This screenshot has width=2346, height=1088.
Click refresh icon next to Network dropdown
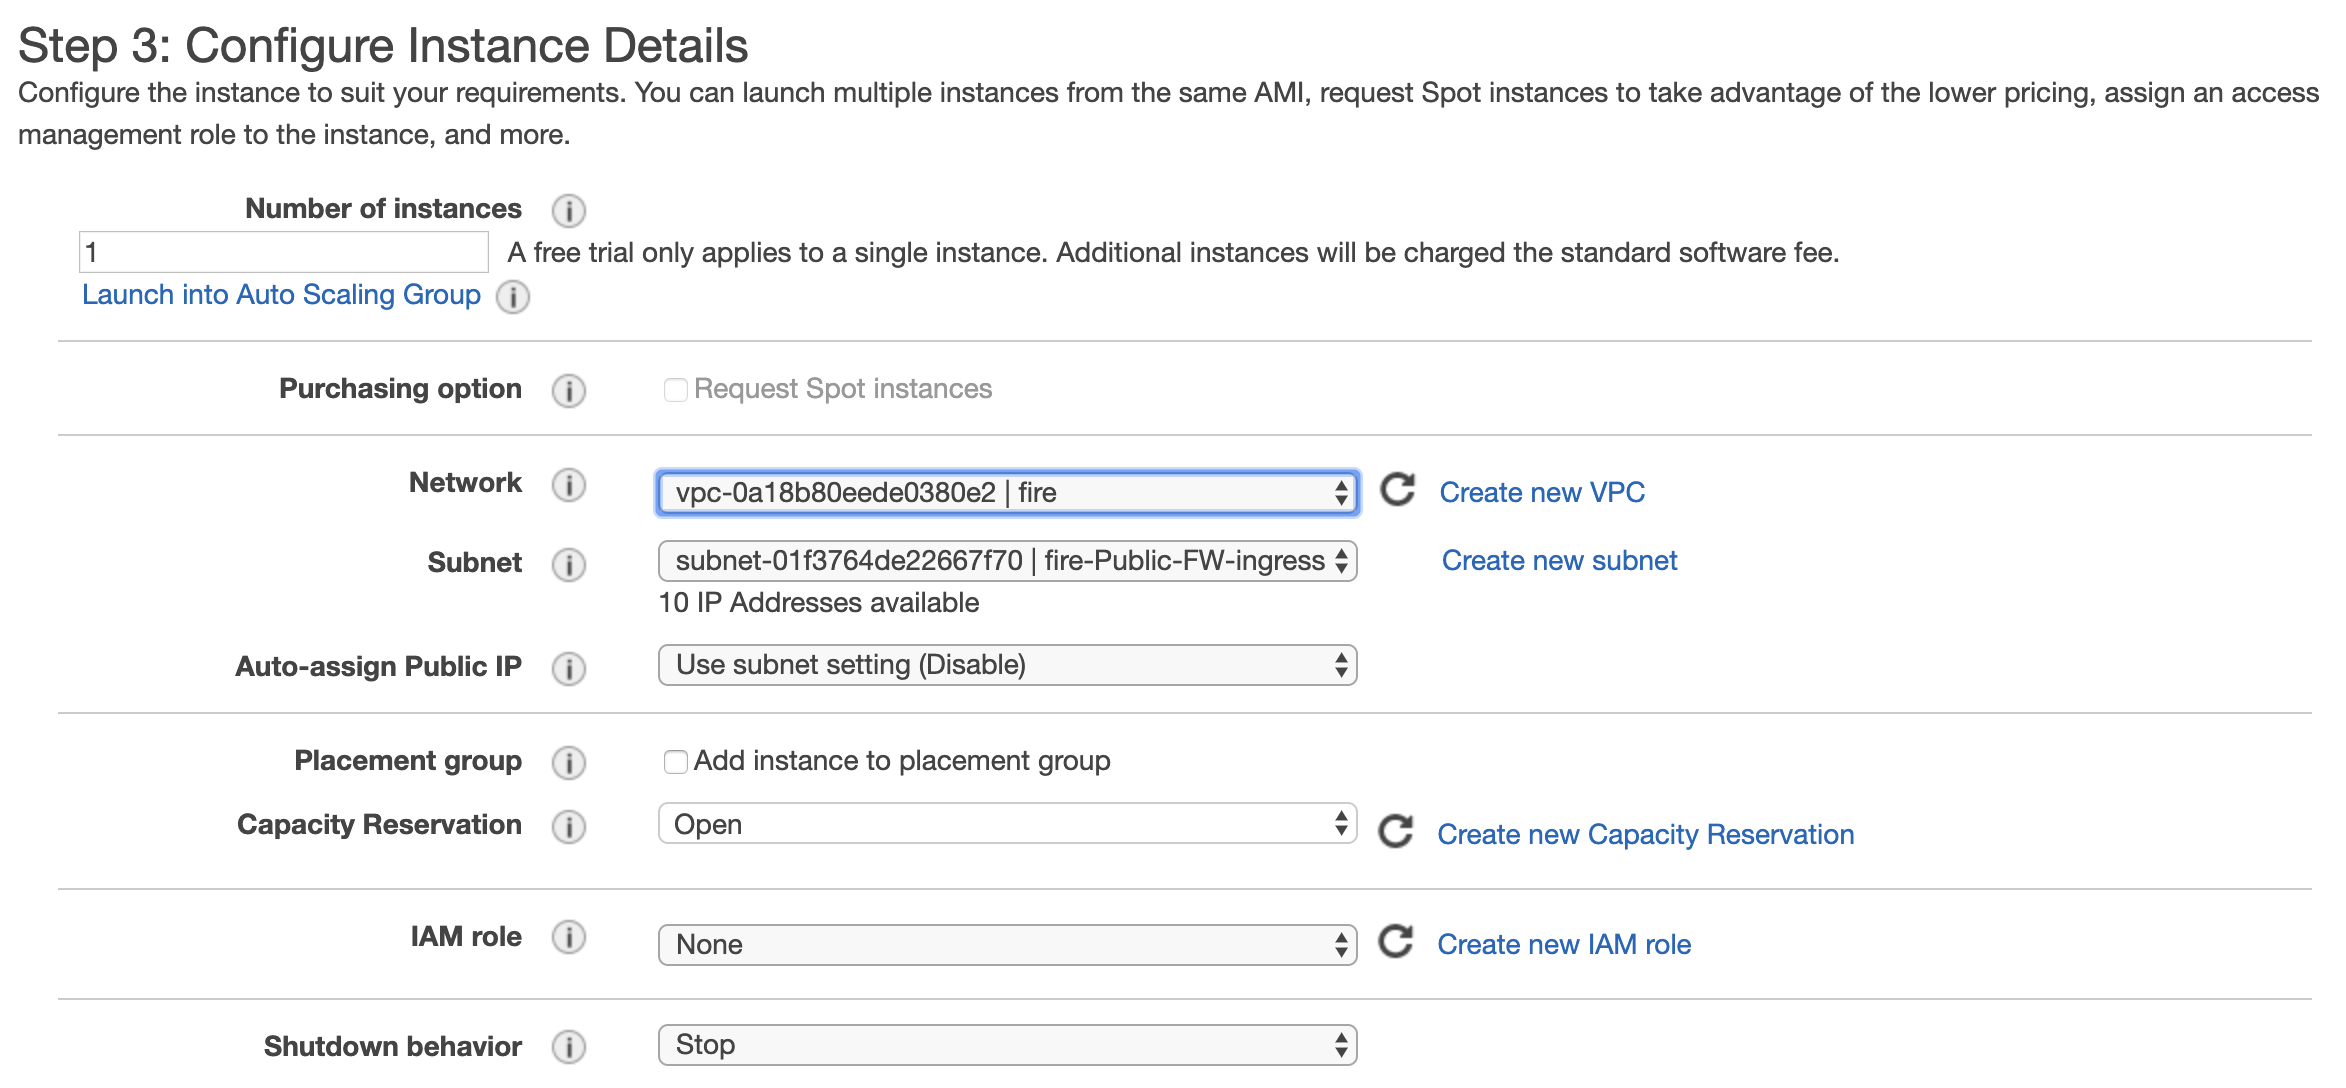tap(1397, 490)
